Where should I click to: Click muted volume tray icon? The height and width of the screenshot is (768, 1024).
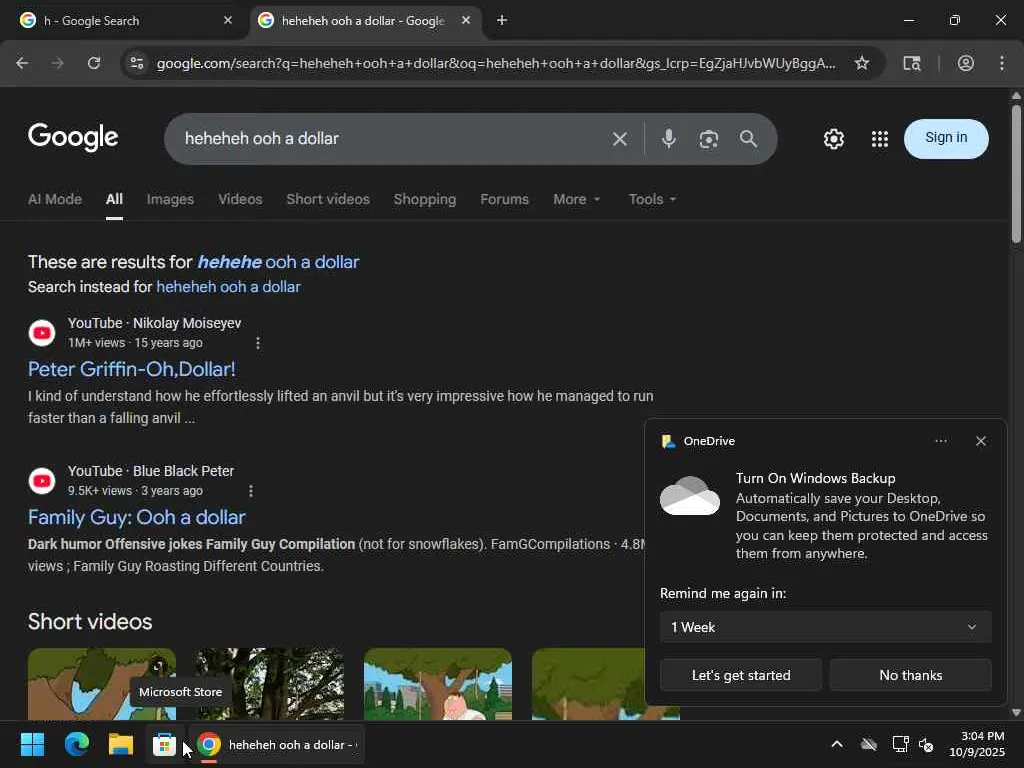[x=926, y=744]
